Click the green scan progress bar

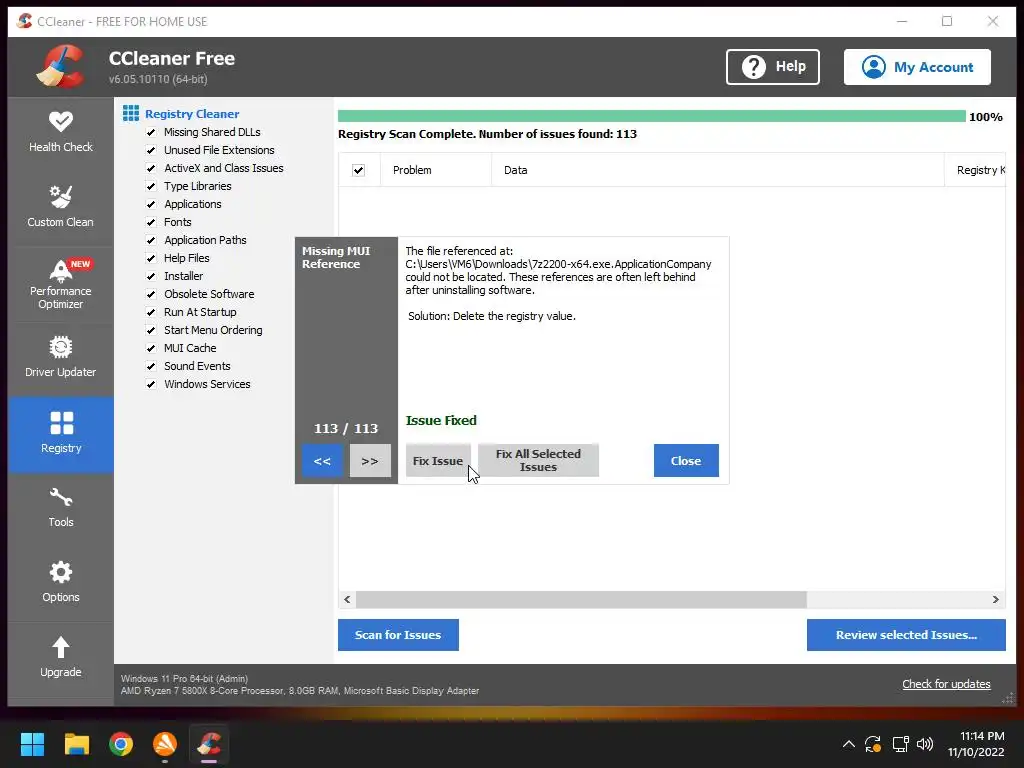[x=651, y=116]
